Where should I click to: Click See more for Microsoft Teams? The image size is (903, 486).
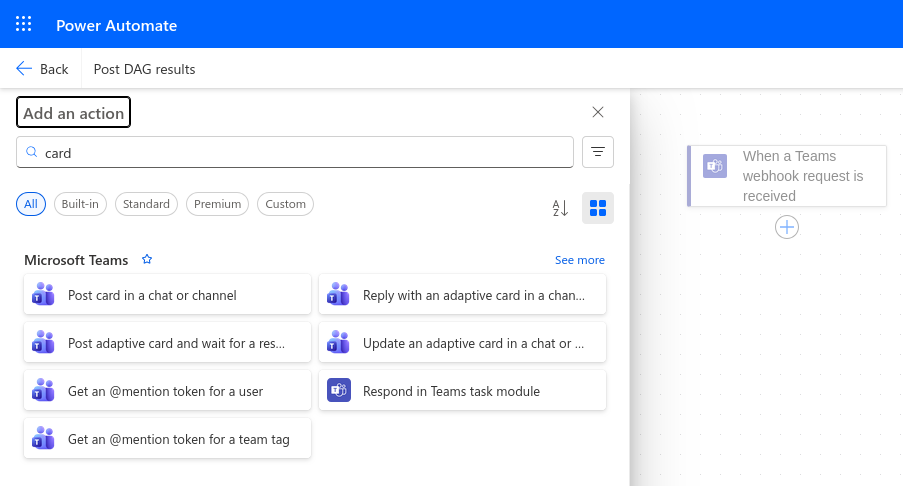coord(579,260)
